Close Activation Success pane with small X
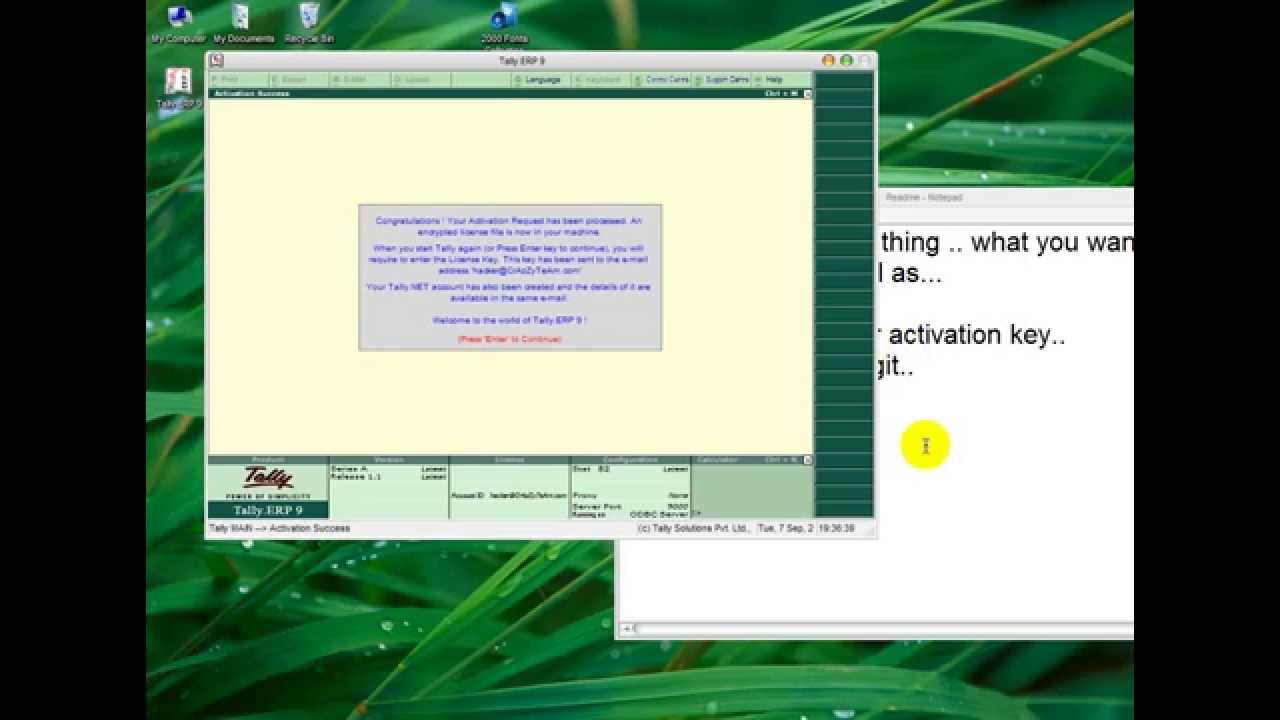This screenshot has width=1280, height=720. click(x=808, y=94)
